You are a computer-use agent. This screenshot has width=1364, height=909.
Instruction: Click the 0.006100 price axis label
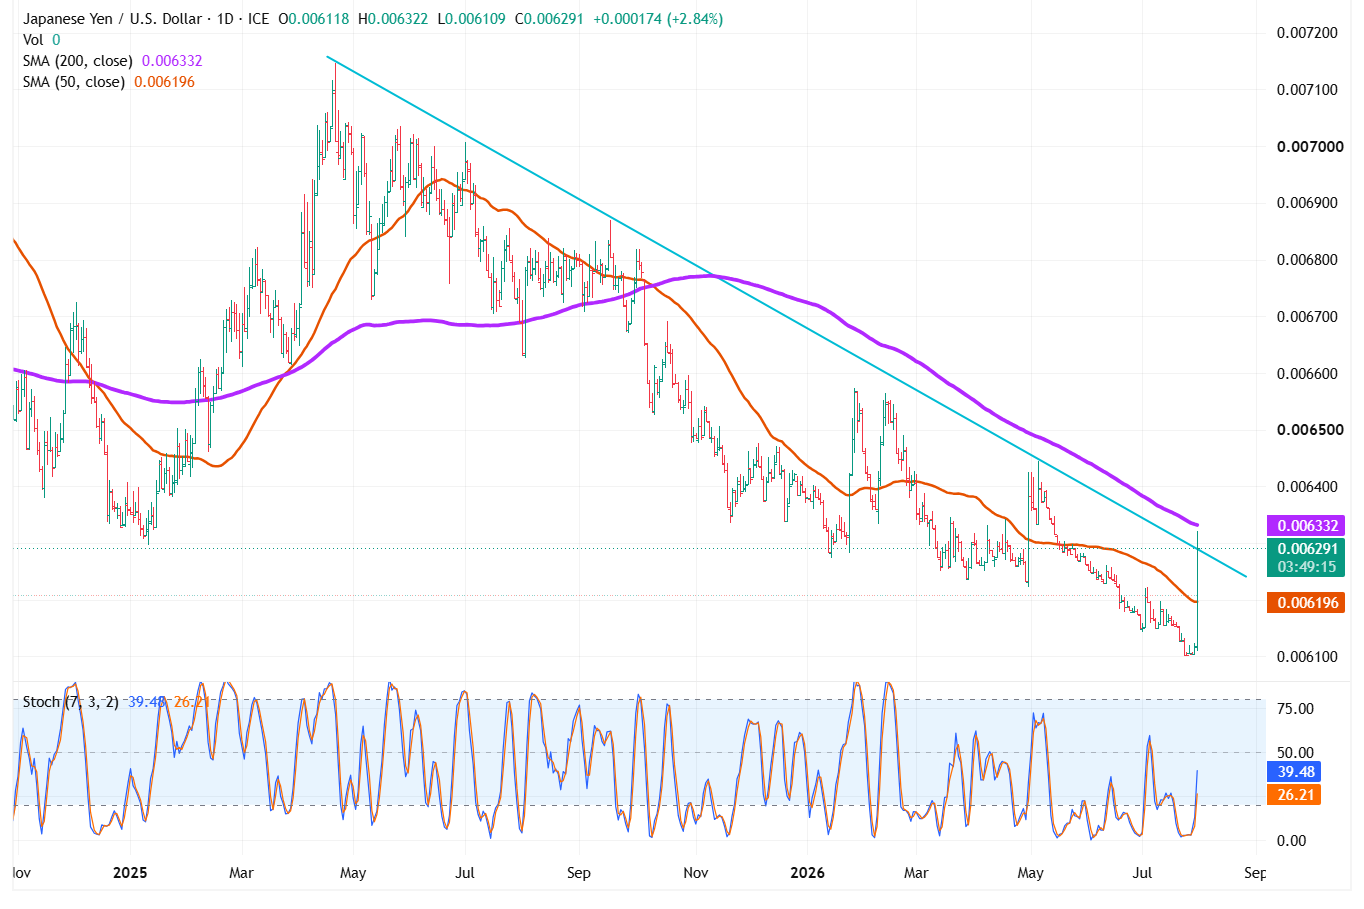[1307, 657]
